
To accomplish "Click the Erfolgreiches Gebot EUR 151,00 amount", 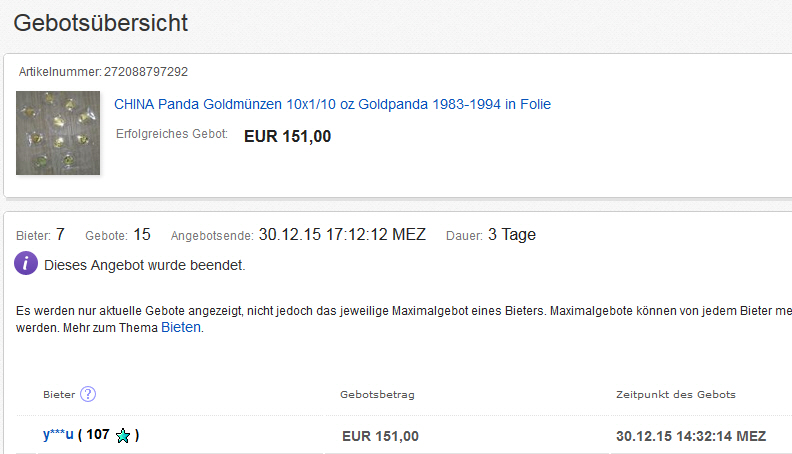I will 287,136.
